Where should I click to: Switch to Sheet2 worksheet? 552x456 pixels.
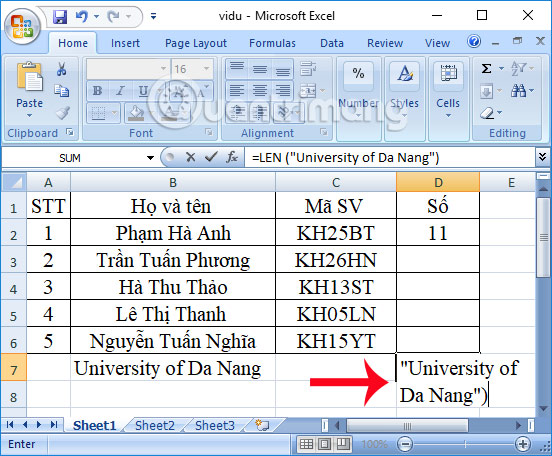coord(155,425)
